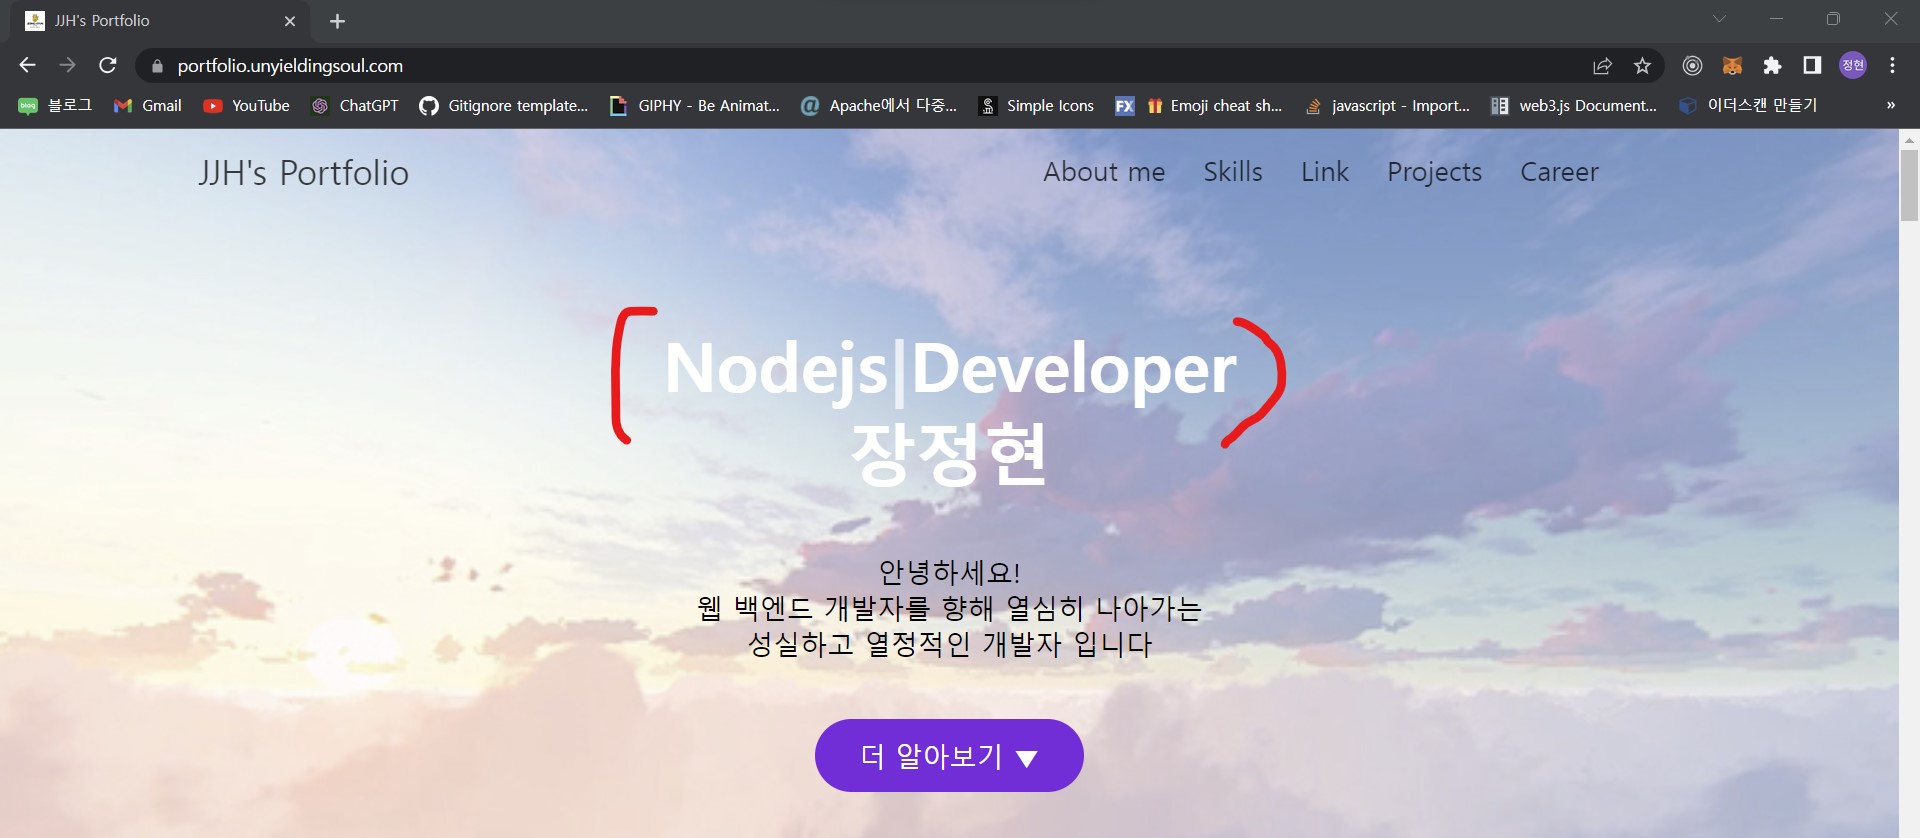This screenshot has height=838, width=1920.
Task: Show hidden bookmarks with the chevron
Action: point(1890,105)
